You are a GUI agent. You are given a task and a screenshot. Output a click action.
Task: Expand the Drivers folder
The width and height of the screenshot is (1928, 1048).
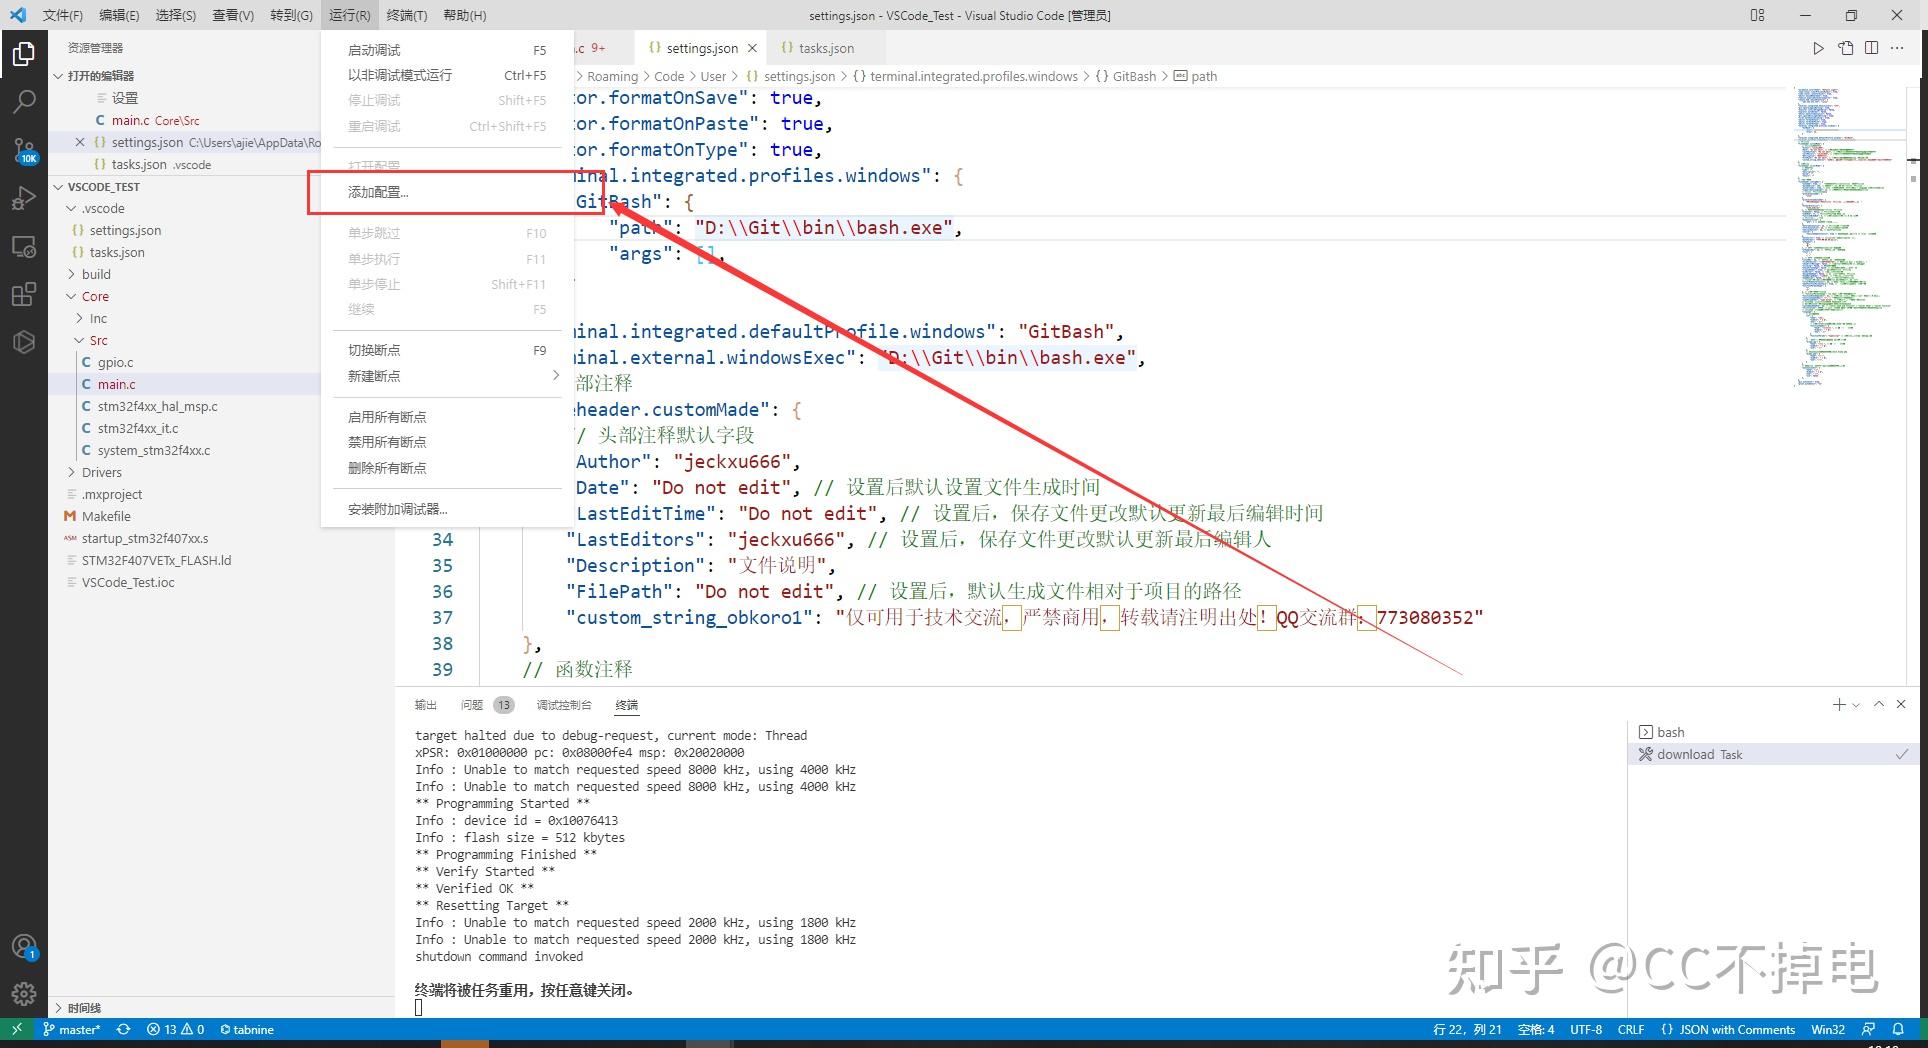(72, 472)
